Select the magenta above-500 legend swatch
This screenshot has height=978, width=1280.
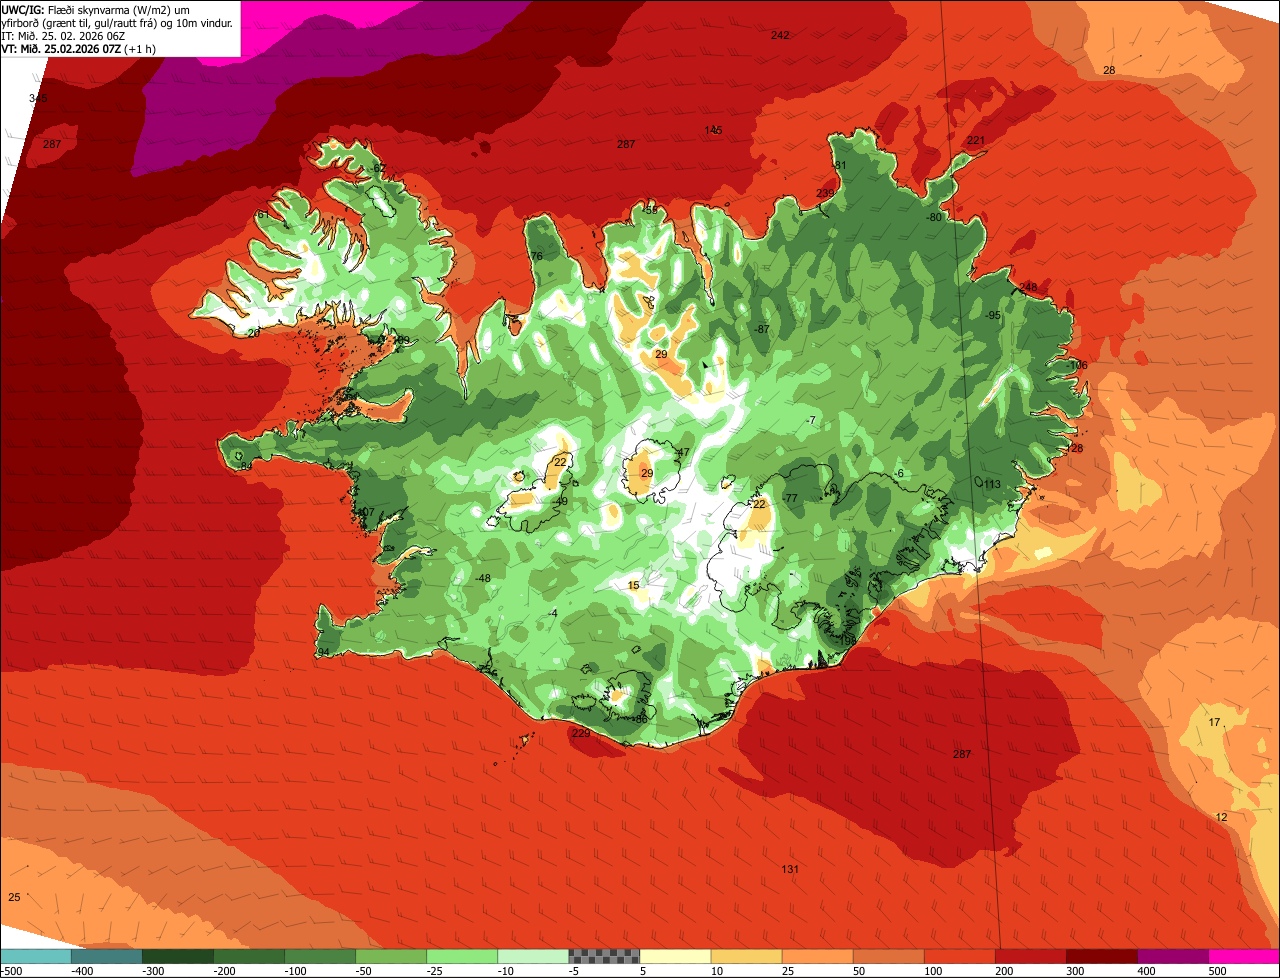click(x=1244, y=955)
